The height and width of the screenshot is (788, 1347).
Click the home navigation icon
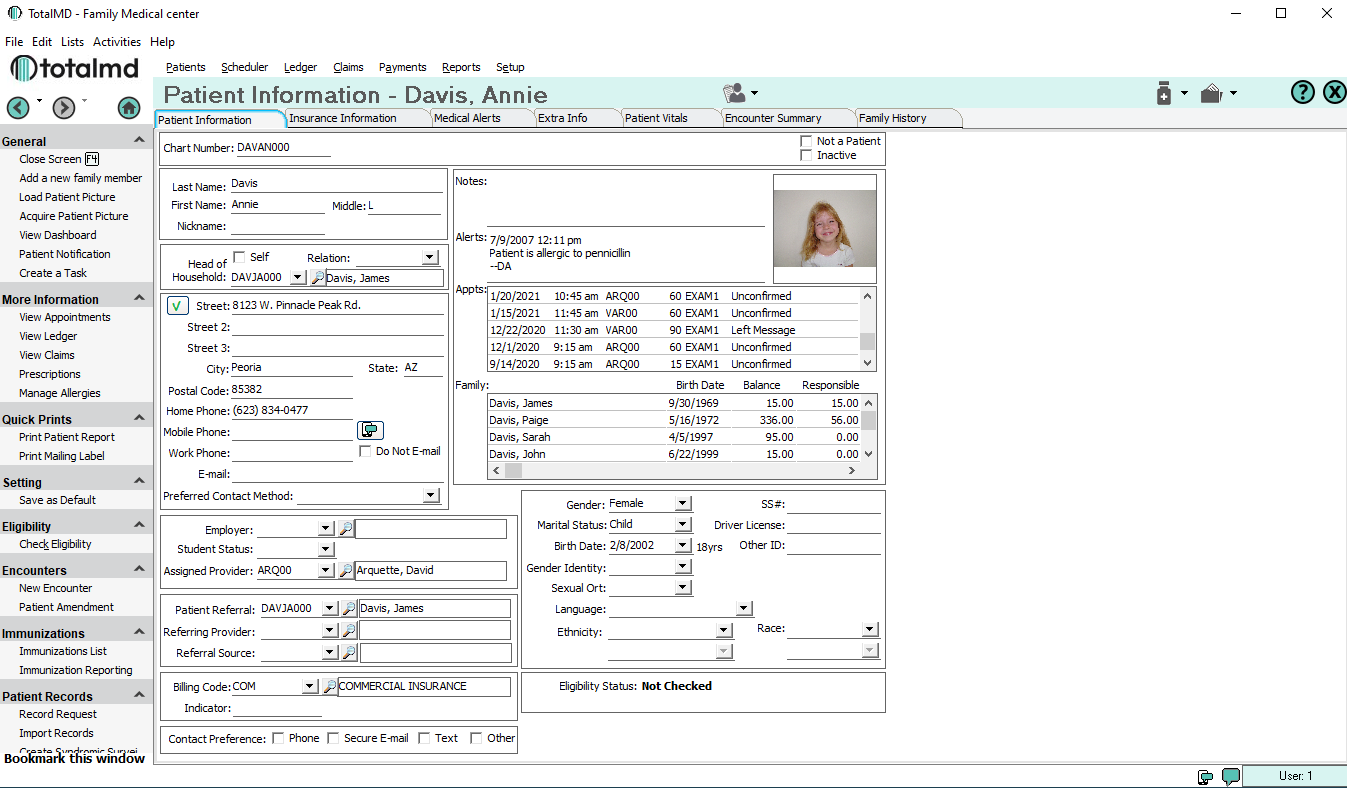(128, 108)
